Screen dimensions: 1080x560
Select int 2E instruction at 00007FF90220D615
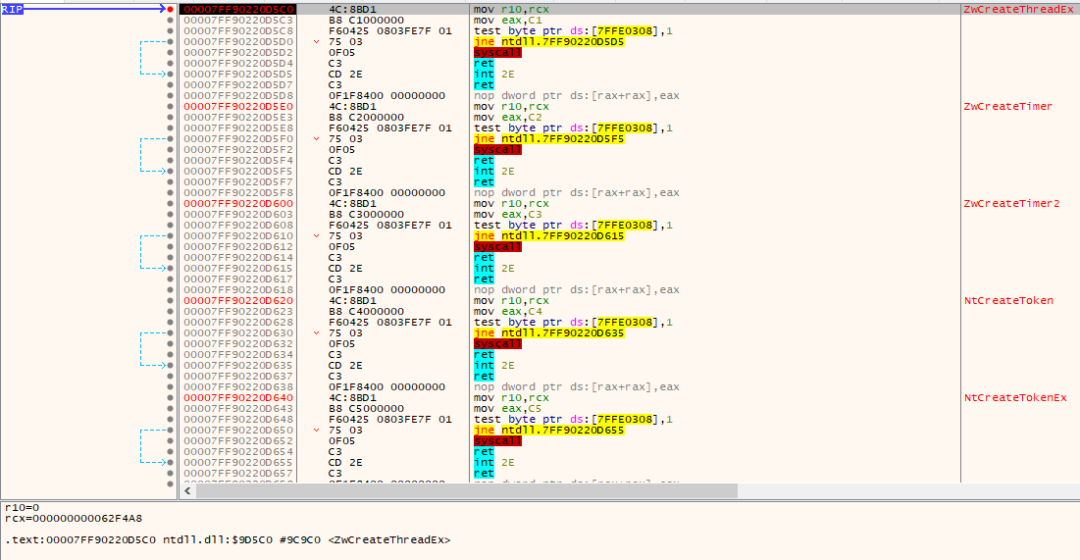[x=494, y=268]
